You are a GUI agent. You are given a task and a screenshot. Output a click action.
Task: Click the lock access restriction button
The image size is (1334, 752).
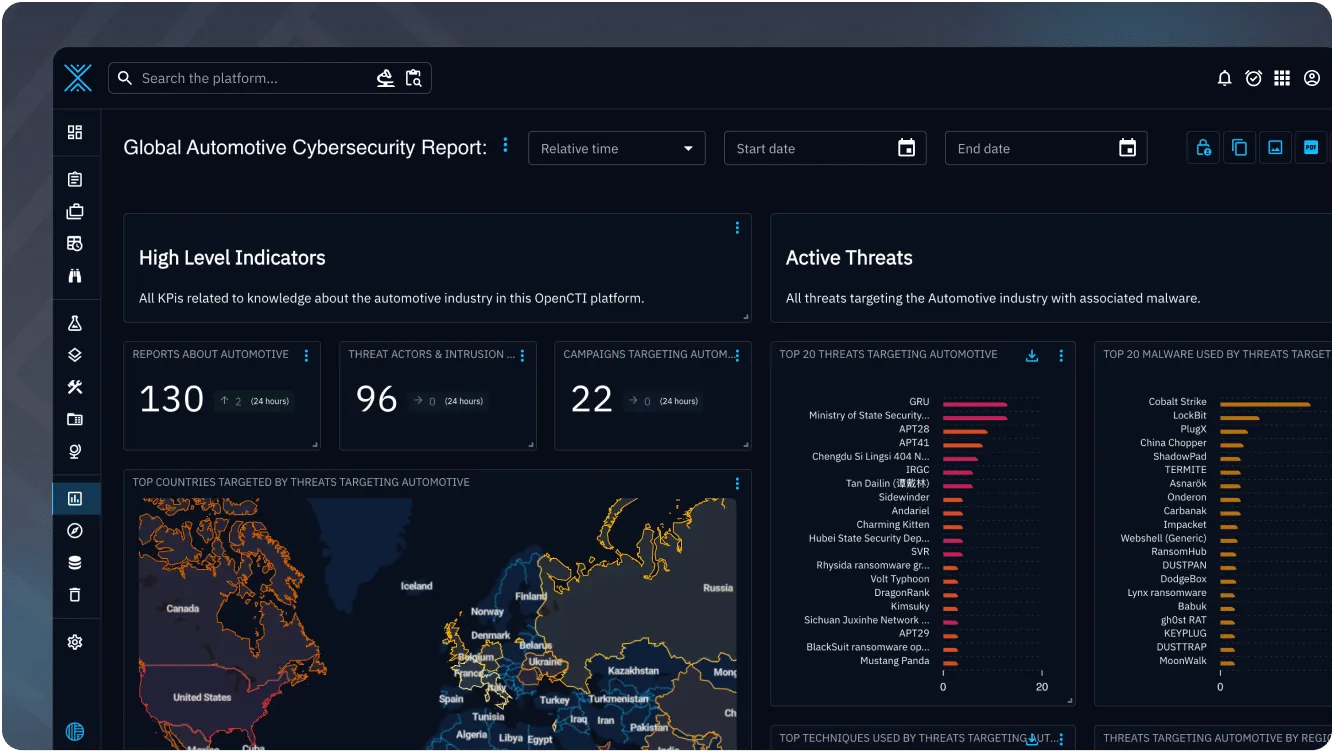[x=1204, y=148]
